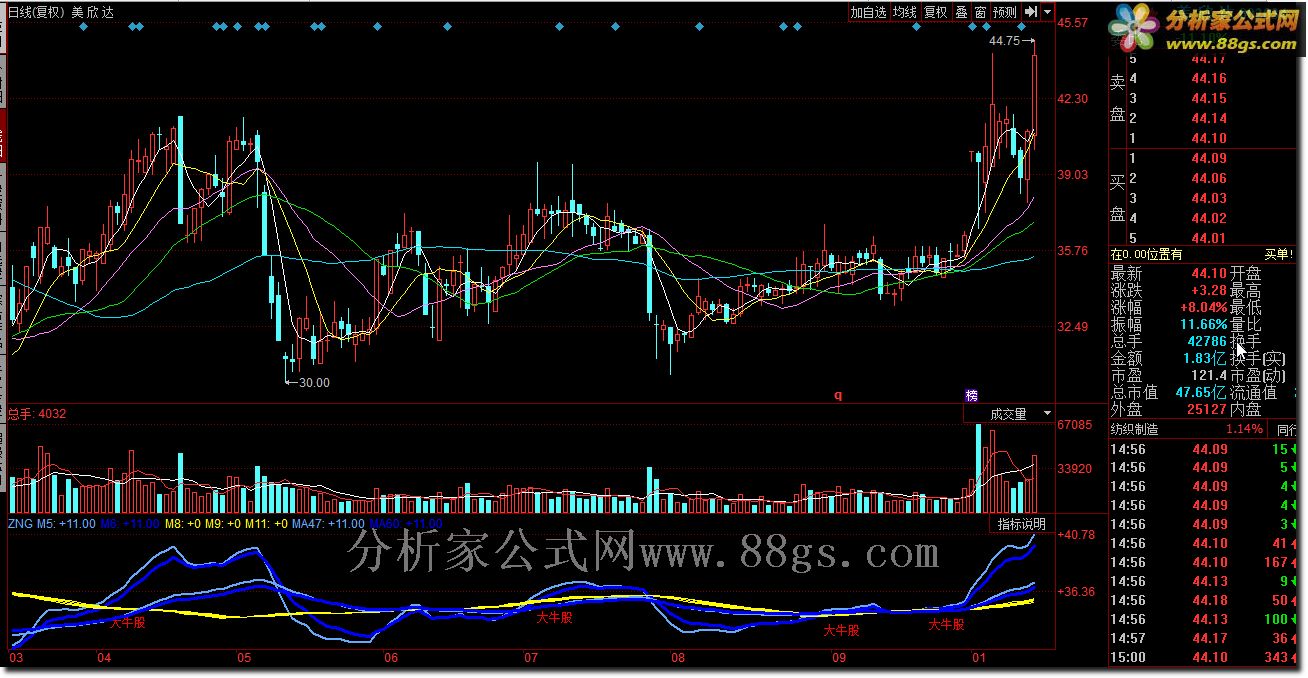Open the chart toolbar dropdown arrow
Screen dimensions: 1308x678
1047,12
